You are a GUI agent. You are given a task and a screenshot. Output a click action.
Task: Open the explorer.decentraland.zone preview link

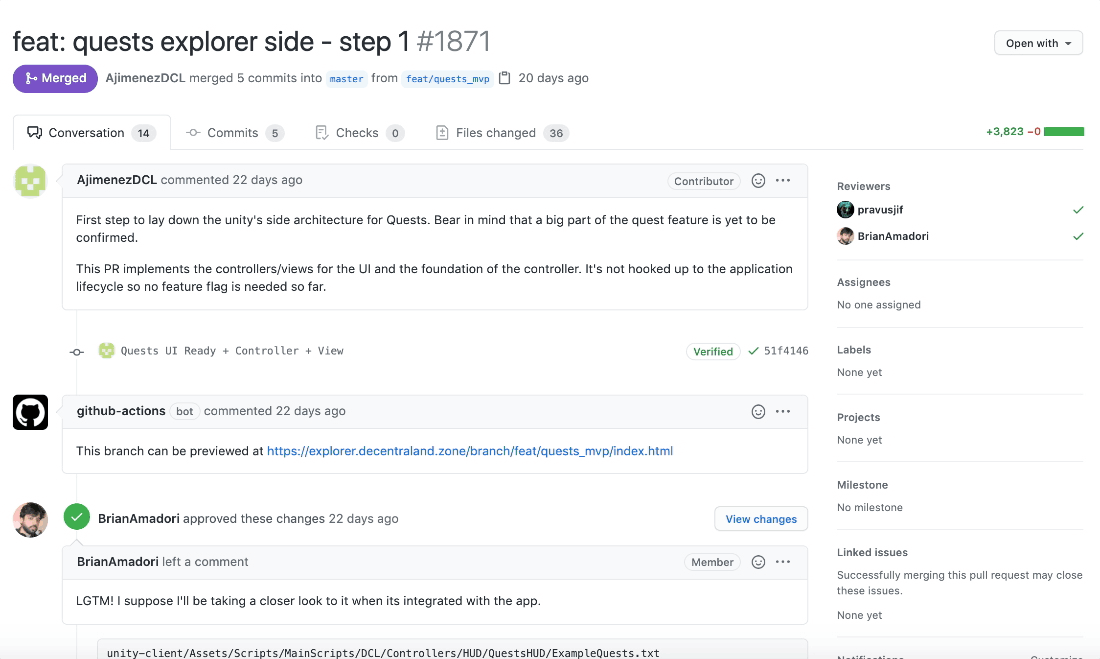[x=470, y=451]
